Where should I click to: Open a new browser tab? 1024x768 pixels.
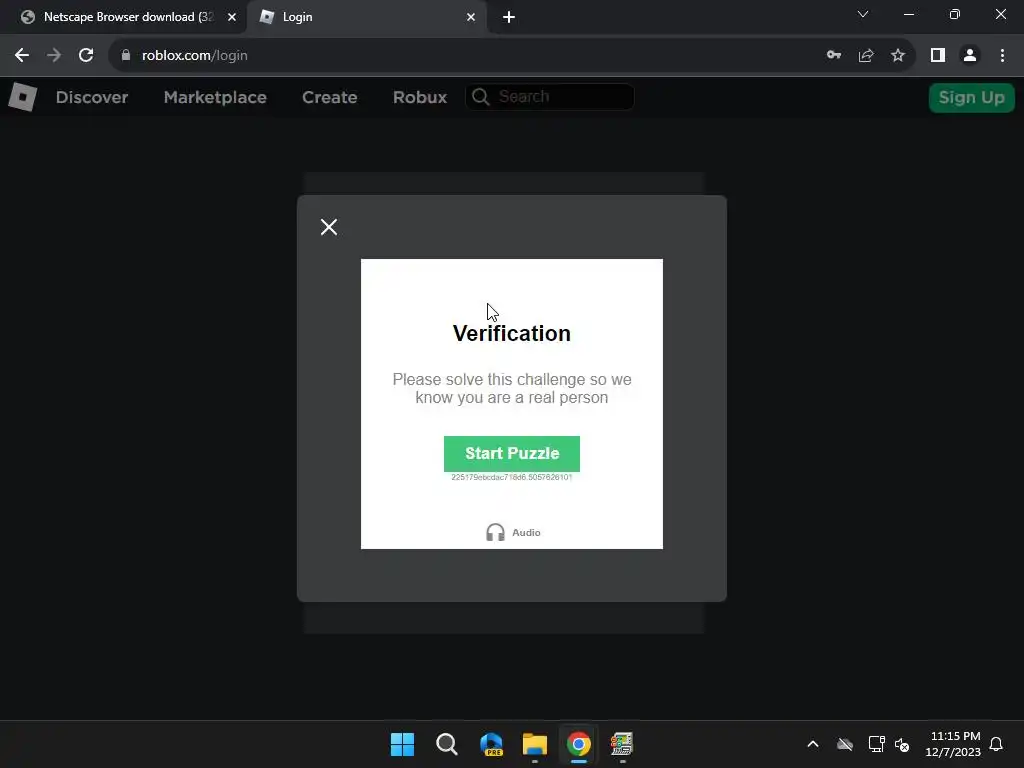(509, 17)
